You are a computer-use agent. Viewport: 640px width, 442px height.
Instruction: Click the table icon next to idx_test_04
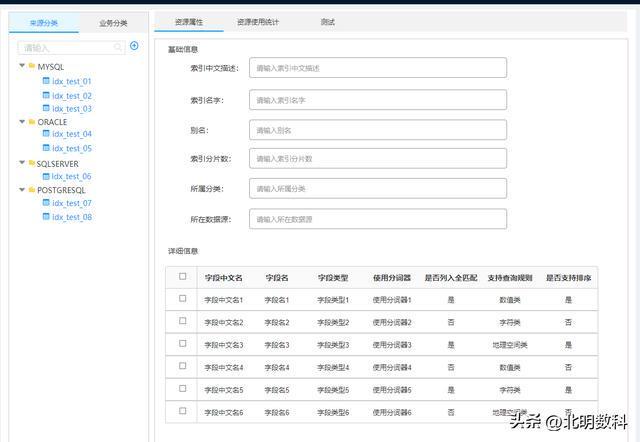pyautogui.click(x=46, y=133)
